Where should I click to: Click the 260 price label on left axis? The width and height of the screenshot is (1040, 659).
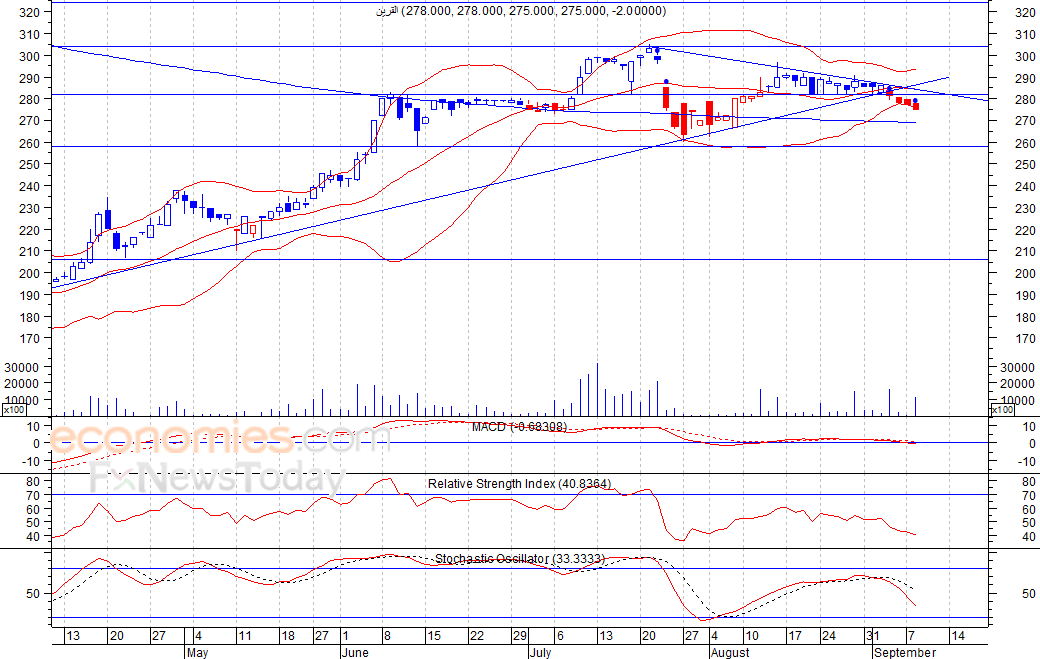(30, 143)
